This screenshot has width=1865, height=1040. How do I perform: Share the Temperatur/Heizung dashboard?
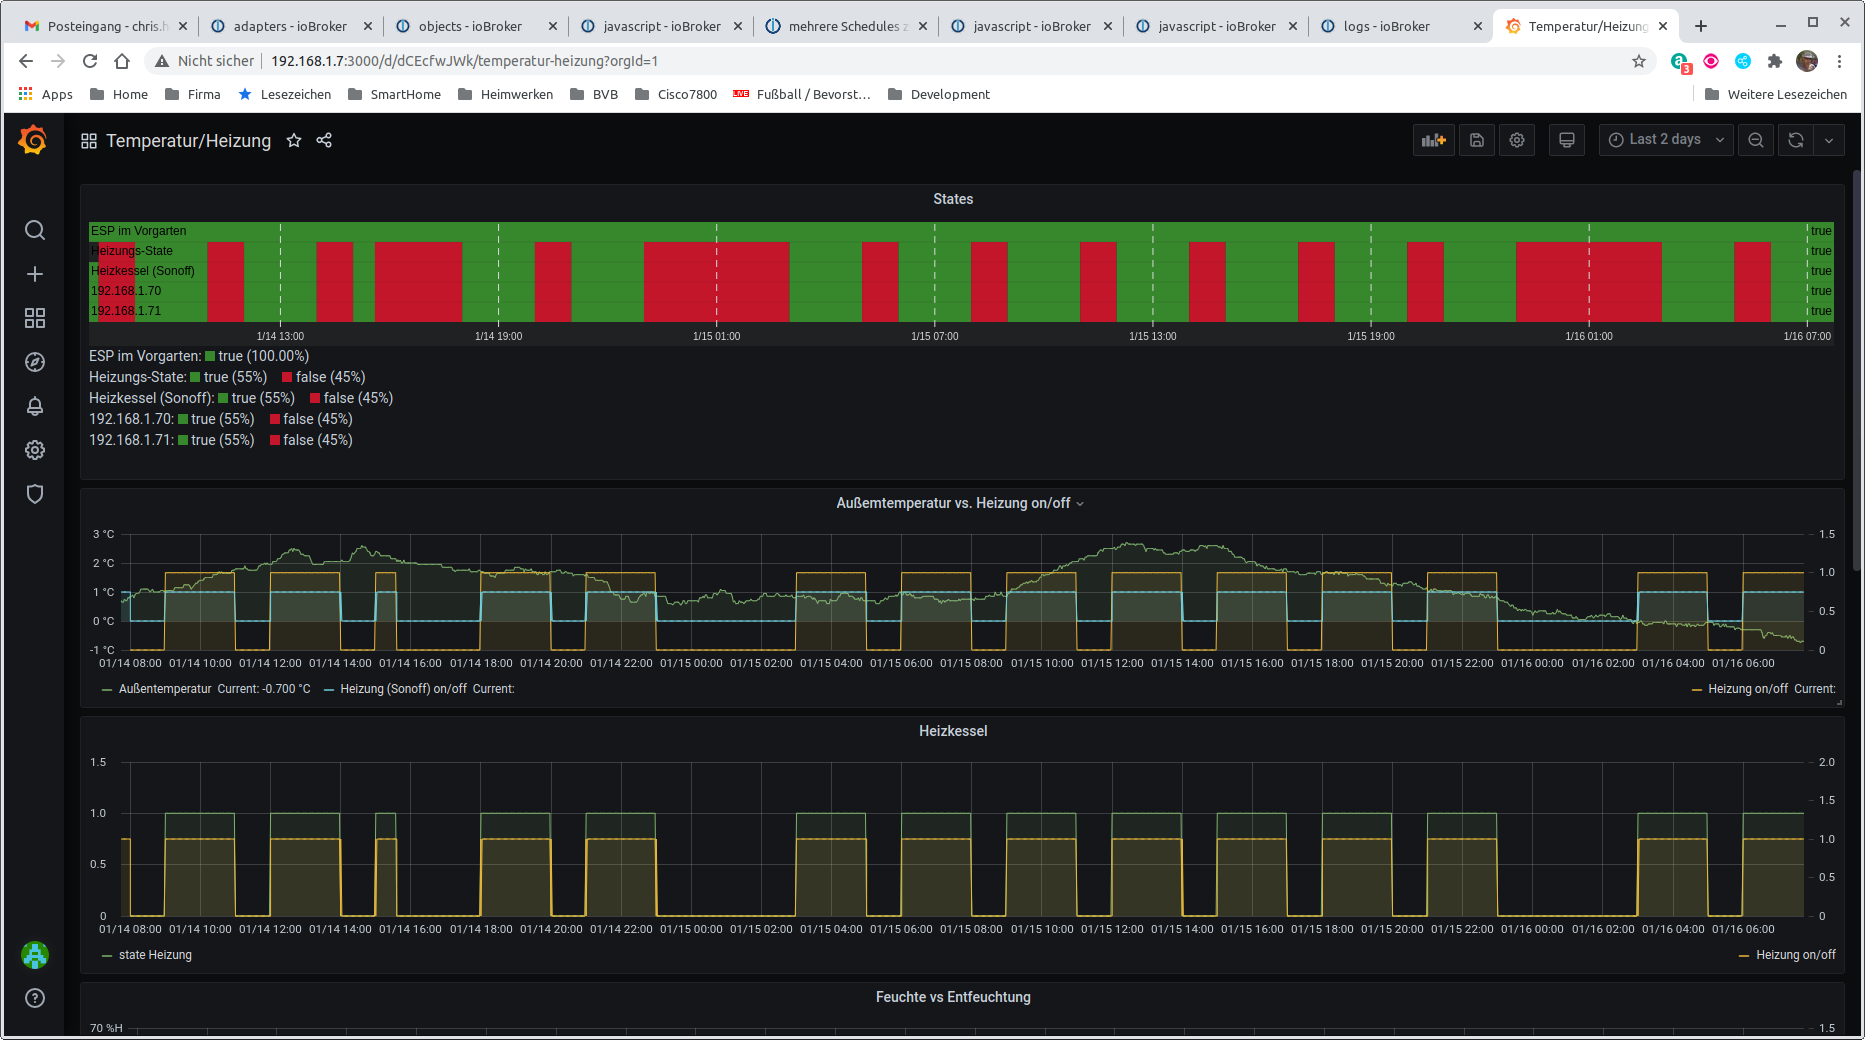click(324, 140)
